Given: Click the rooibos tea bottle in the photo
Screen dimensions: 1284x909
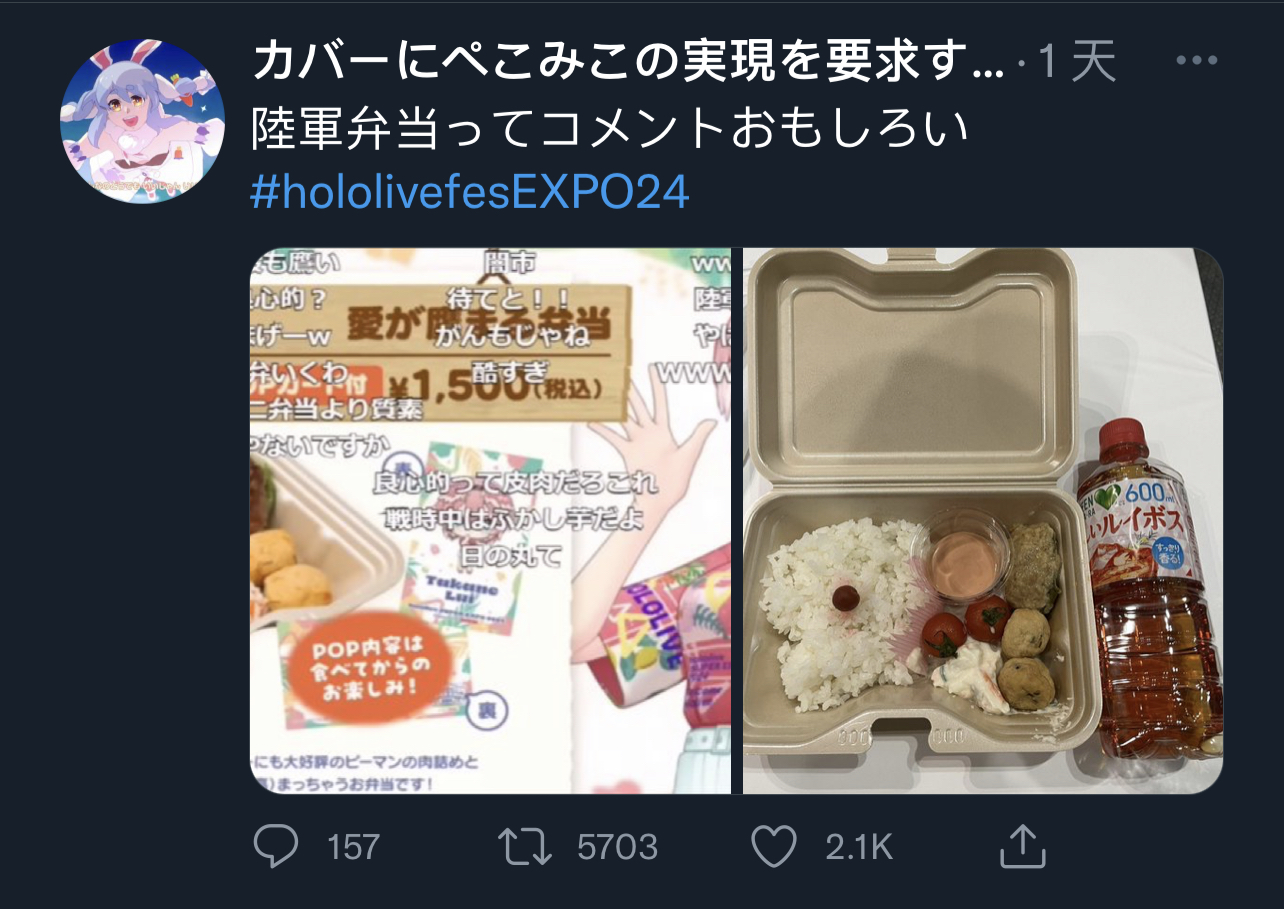Looking at the screenshot, I should [1159, 590].
